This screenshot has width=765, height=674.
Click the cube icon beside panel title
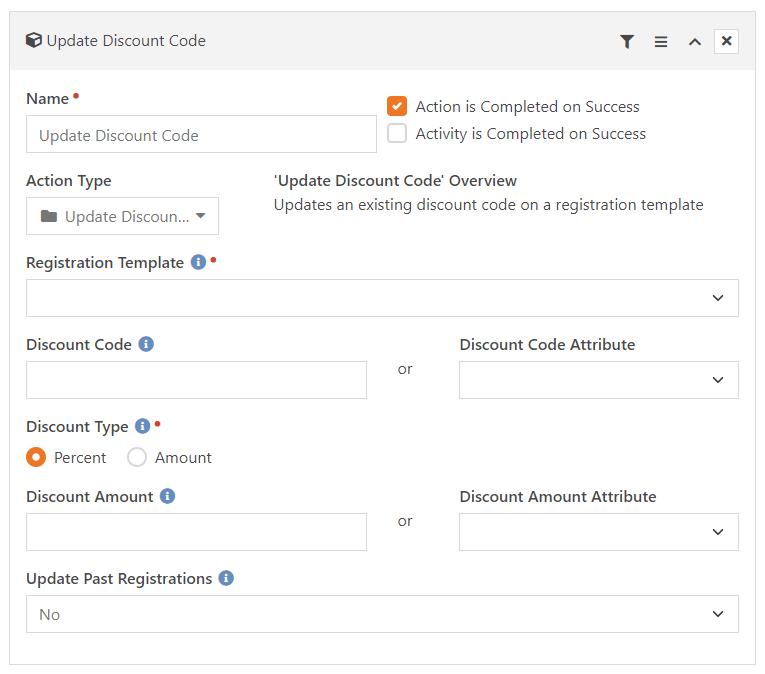34,40
